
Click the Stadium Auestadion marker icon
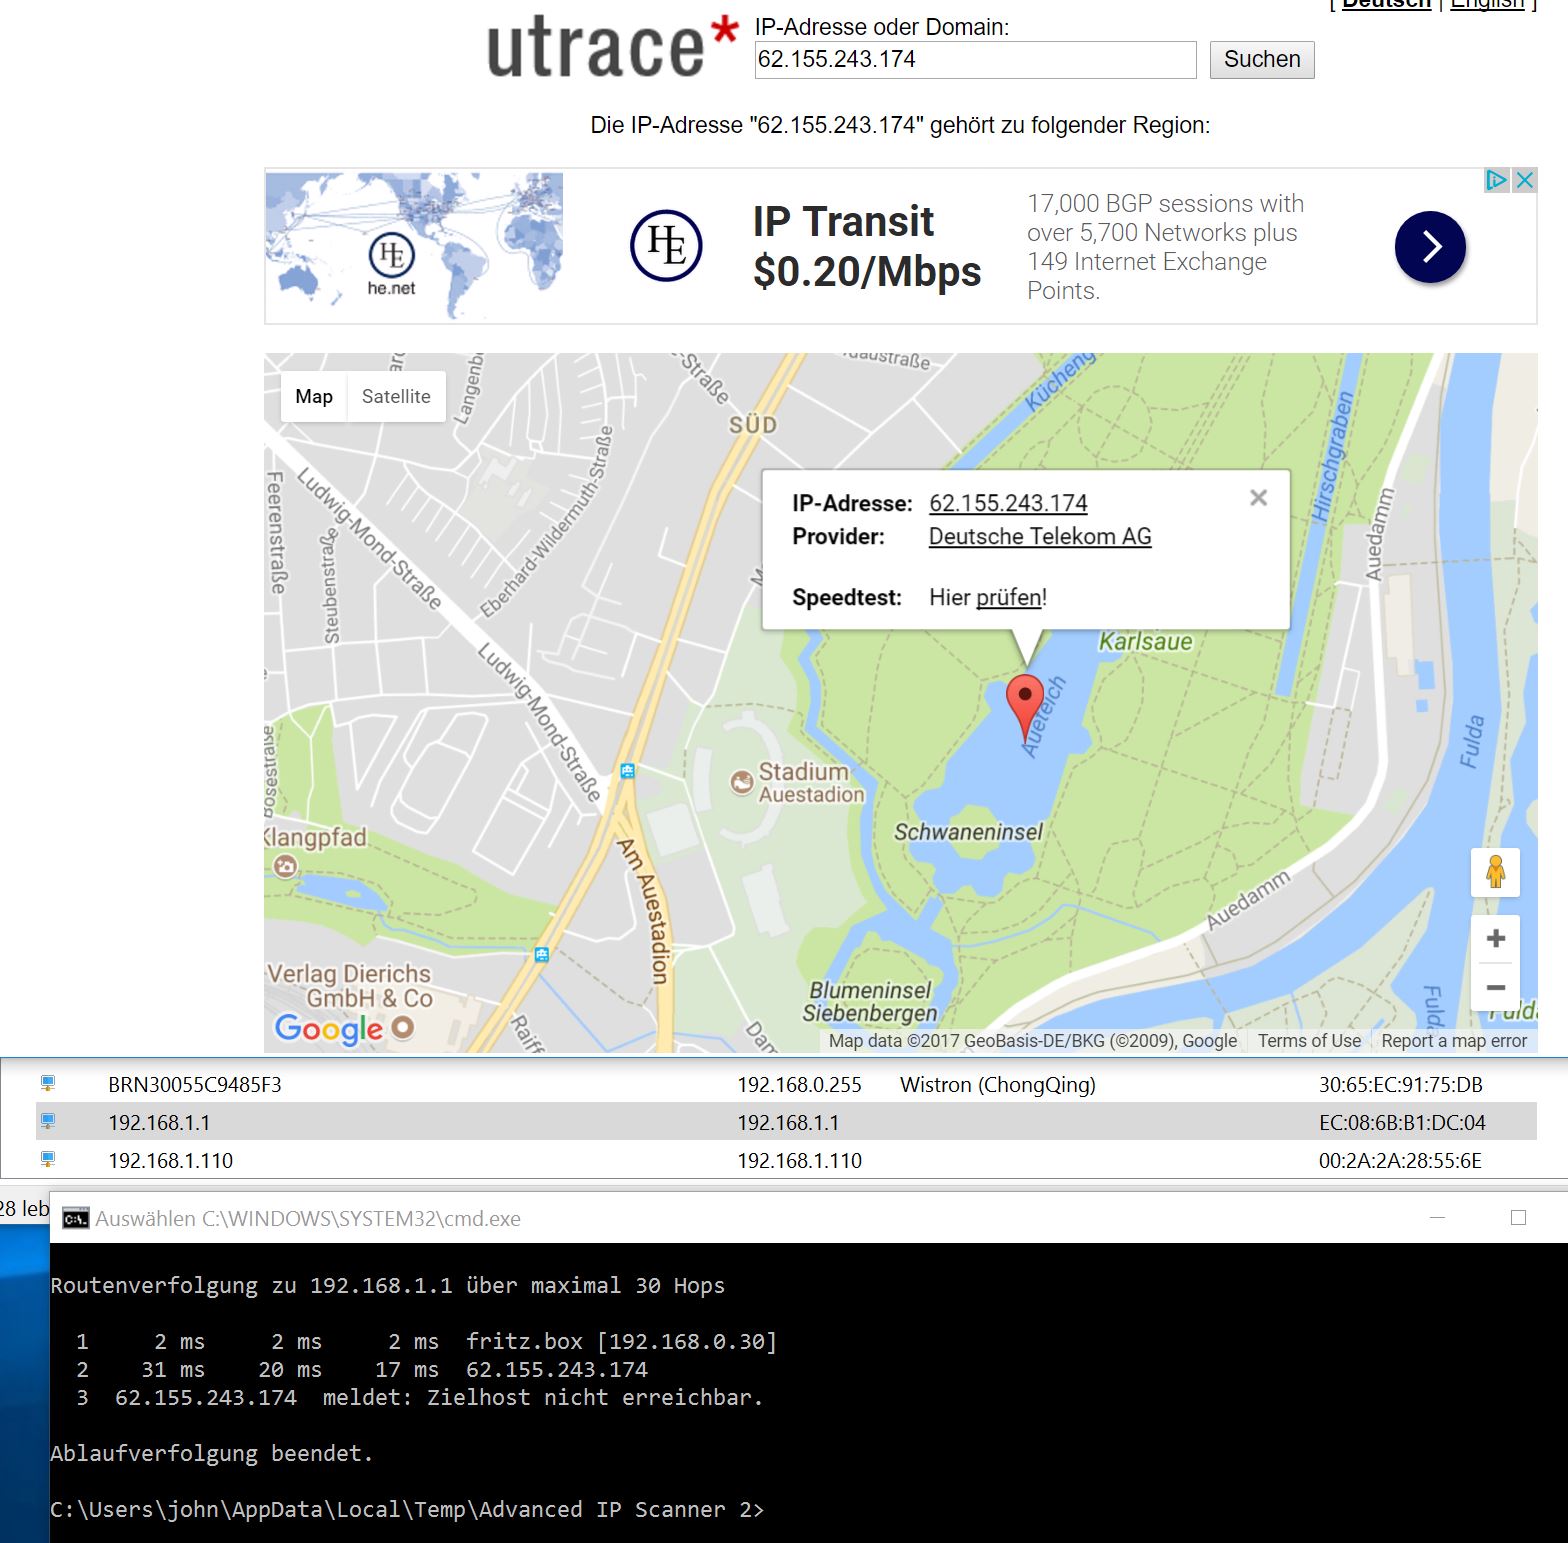pyautogui.click(x=741, y=782)
